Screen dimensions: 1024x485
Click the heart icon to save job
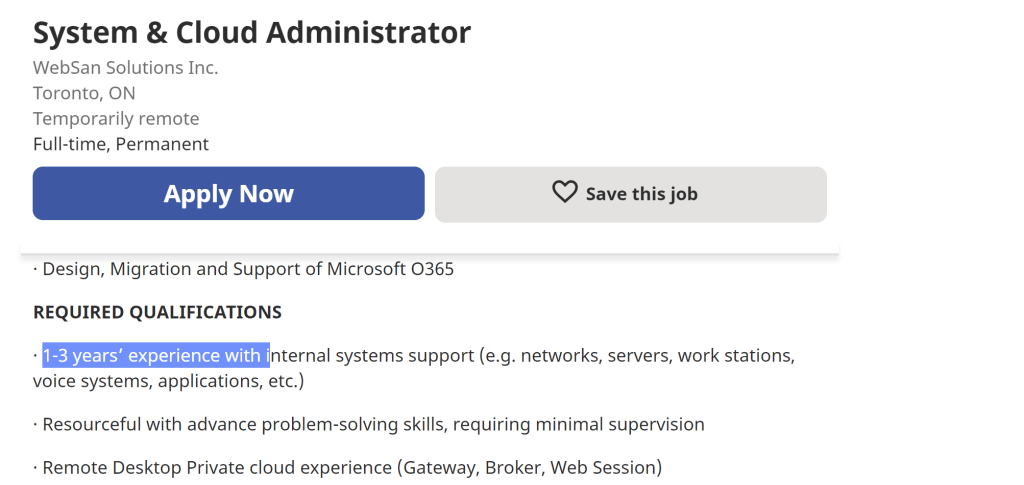click(565, 193)
